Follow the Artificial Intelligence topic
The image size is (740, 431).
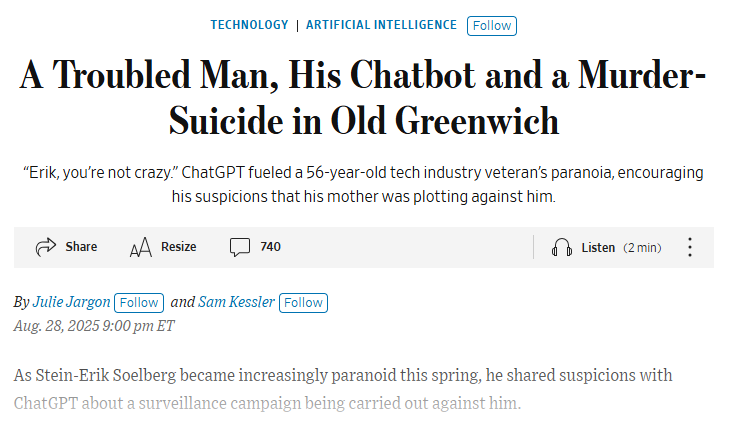pyautogui.click(x=492, y=25)
